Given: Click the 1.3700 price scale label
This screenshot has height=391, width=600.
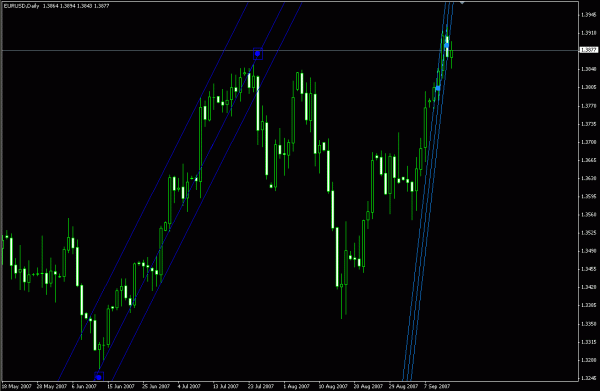Looking at the screenshot, I should coord(589,142).
